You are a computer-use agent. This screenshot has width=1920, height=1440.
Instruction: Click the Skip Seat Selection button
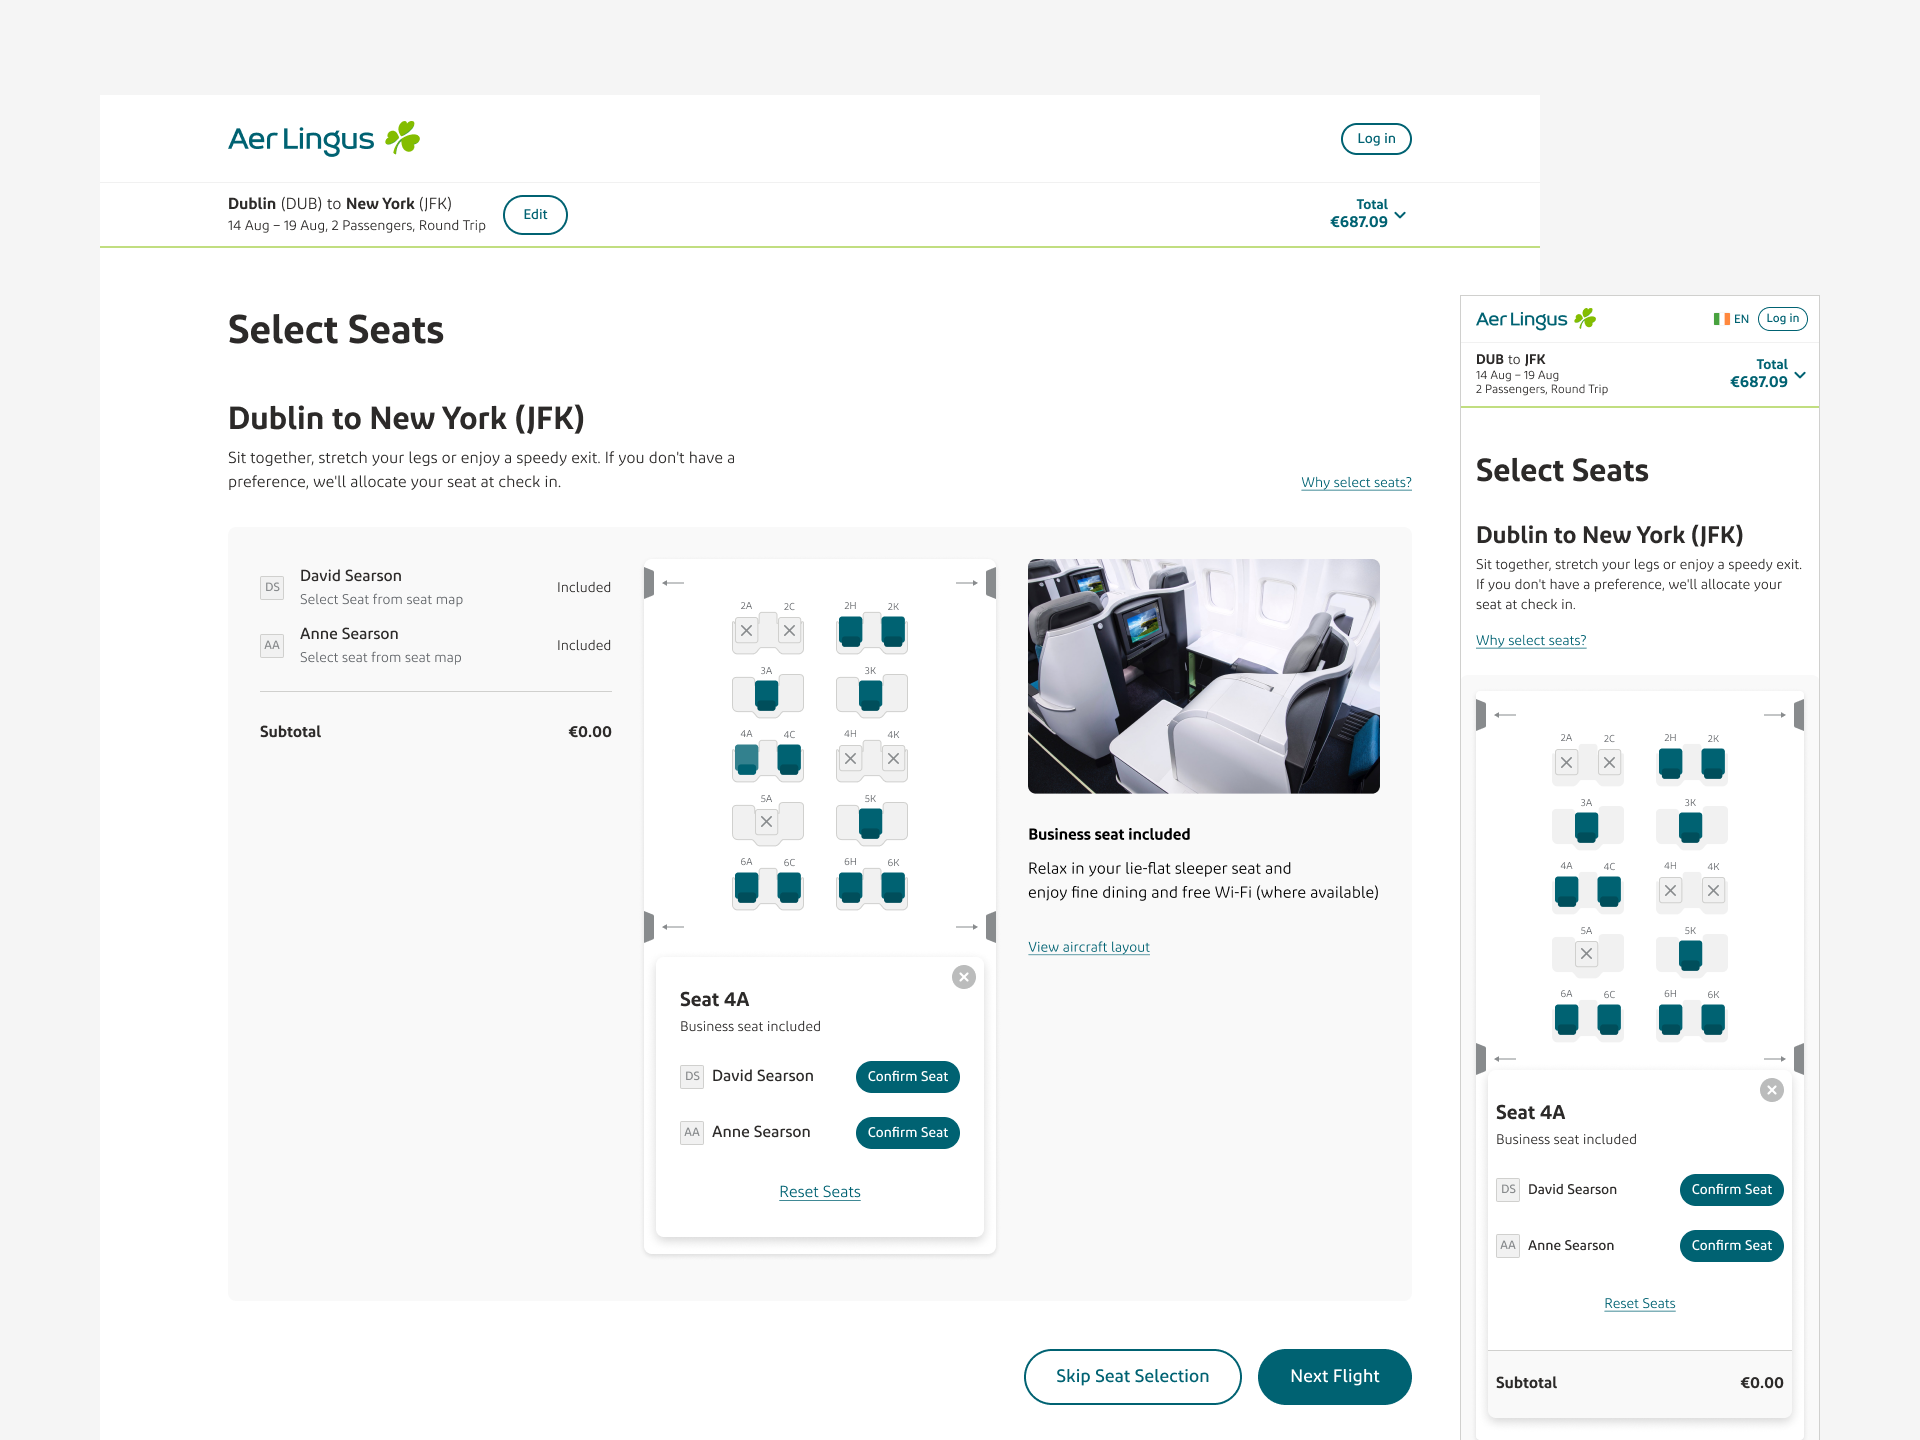point(1132,1376)
